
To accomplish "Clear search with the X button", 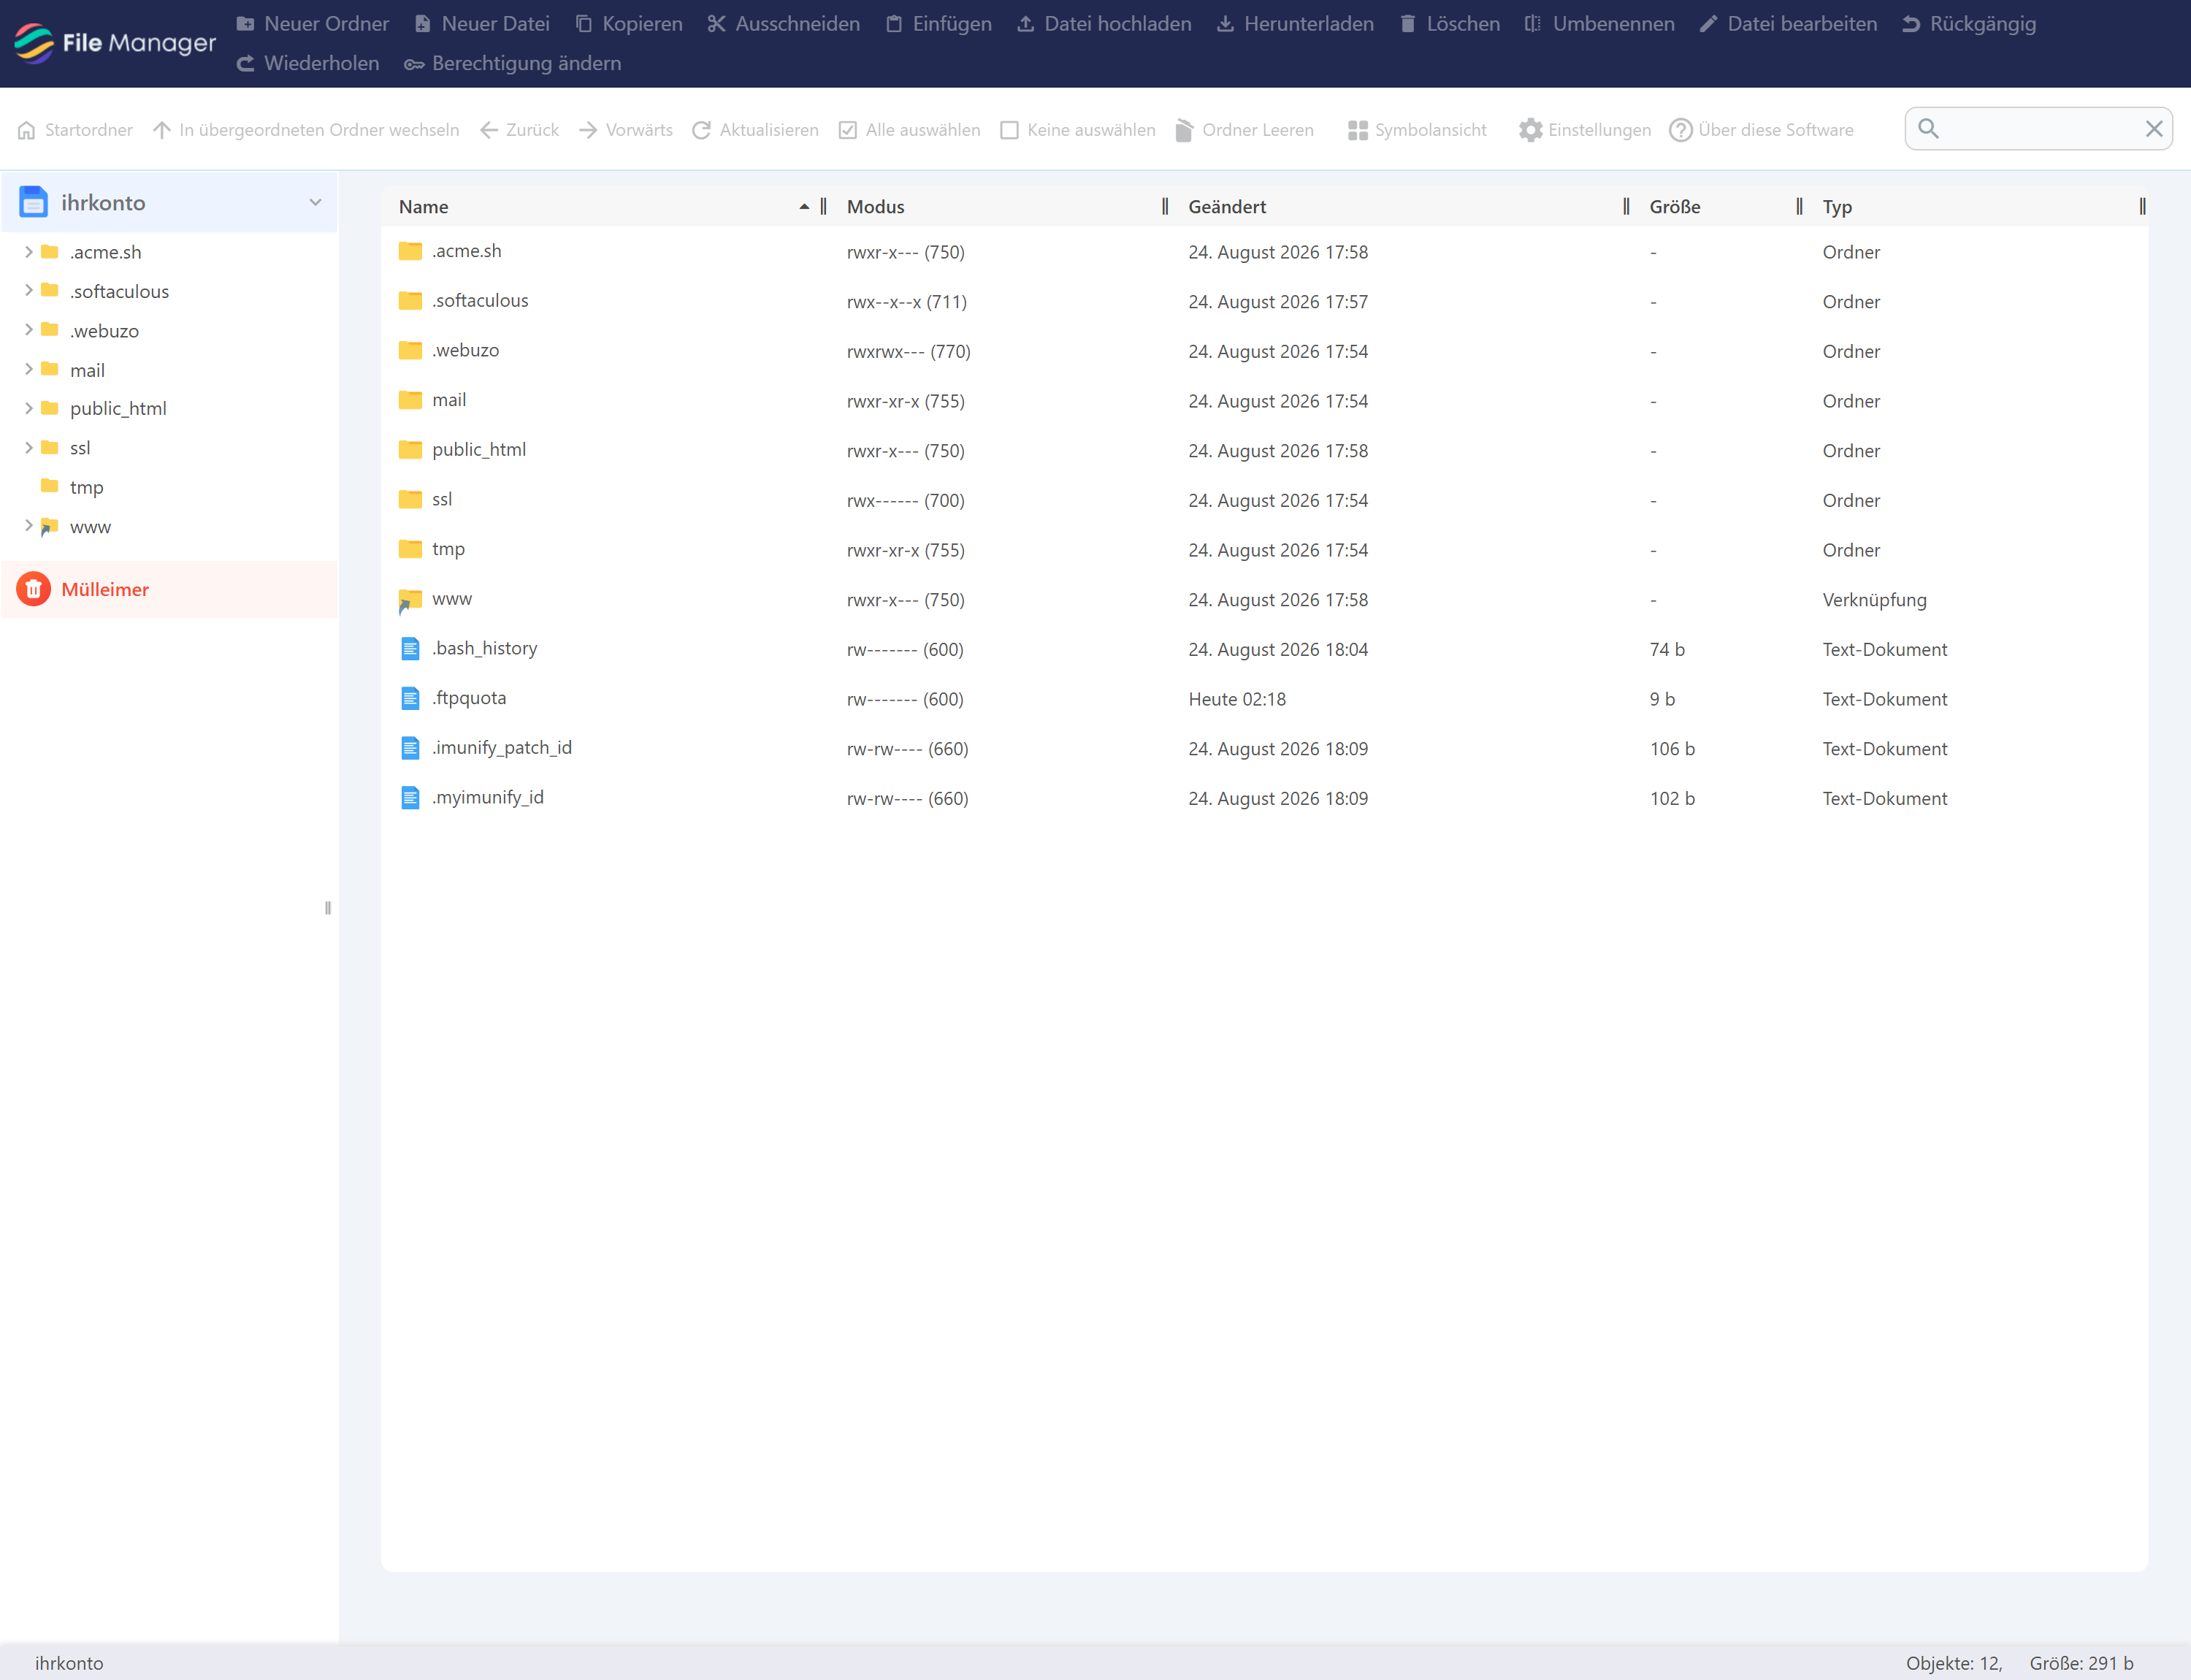I will tap(2154, 129).
